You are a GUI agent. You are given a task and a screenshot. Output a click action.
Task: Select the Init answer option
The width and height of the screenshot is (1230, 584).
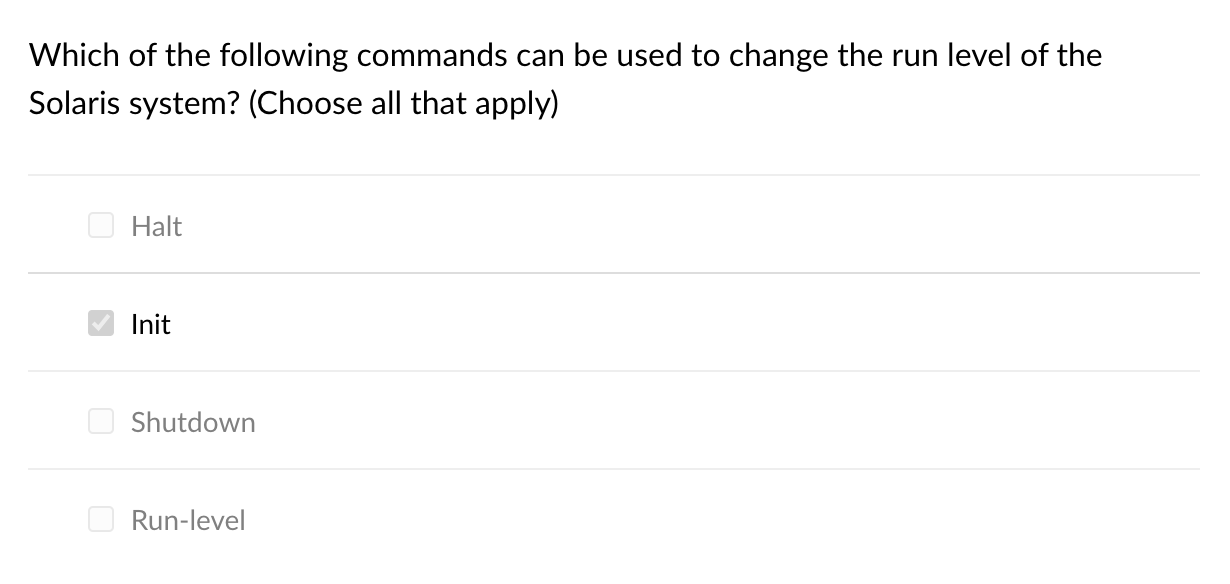pos(150,324)
